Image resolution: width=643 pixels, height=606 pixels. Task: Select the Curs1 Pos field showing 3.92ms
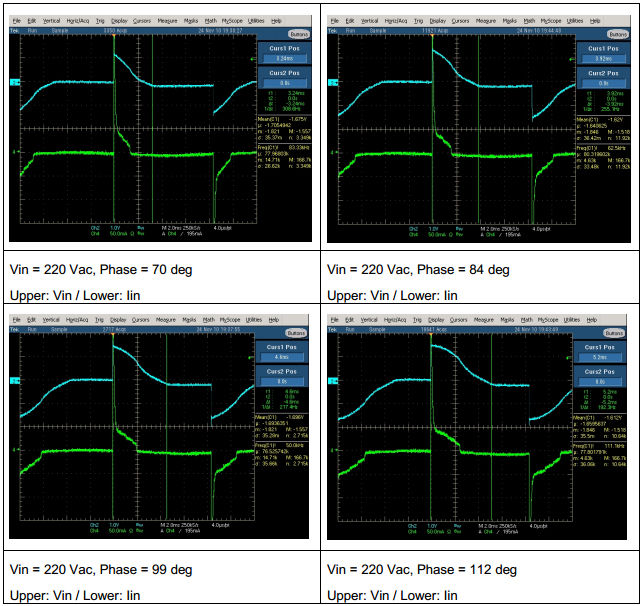pos(598,58)
